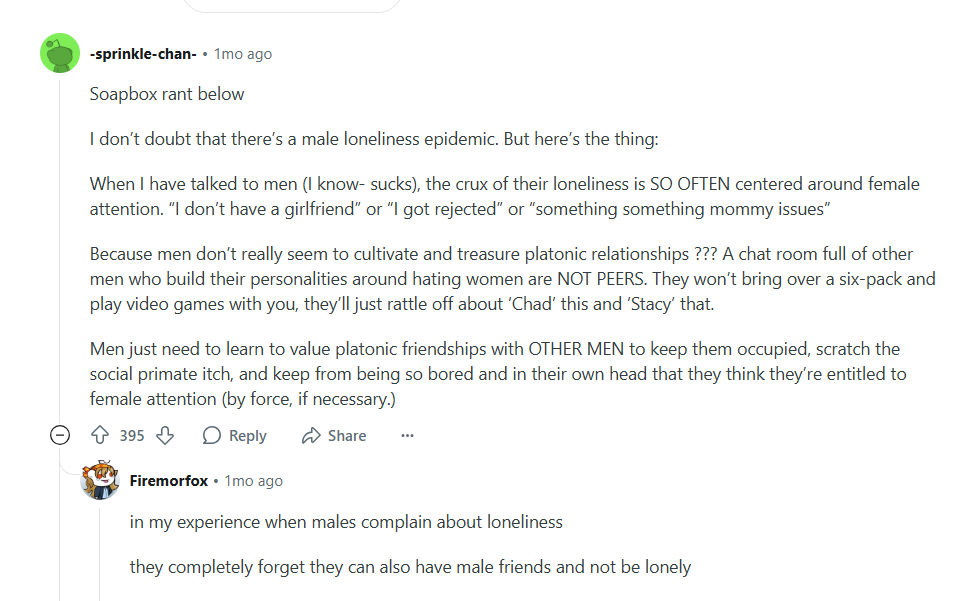Open the three-dot more options menu
Viewport: 968px width, 601px height.
(x=407, y=436)
